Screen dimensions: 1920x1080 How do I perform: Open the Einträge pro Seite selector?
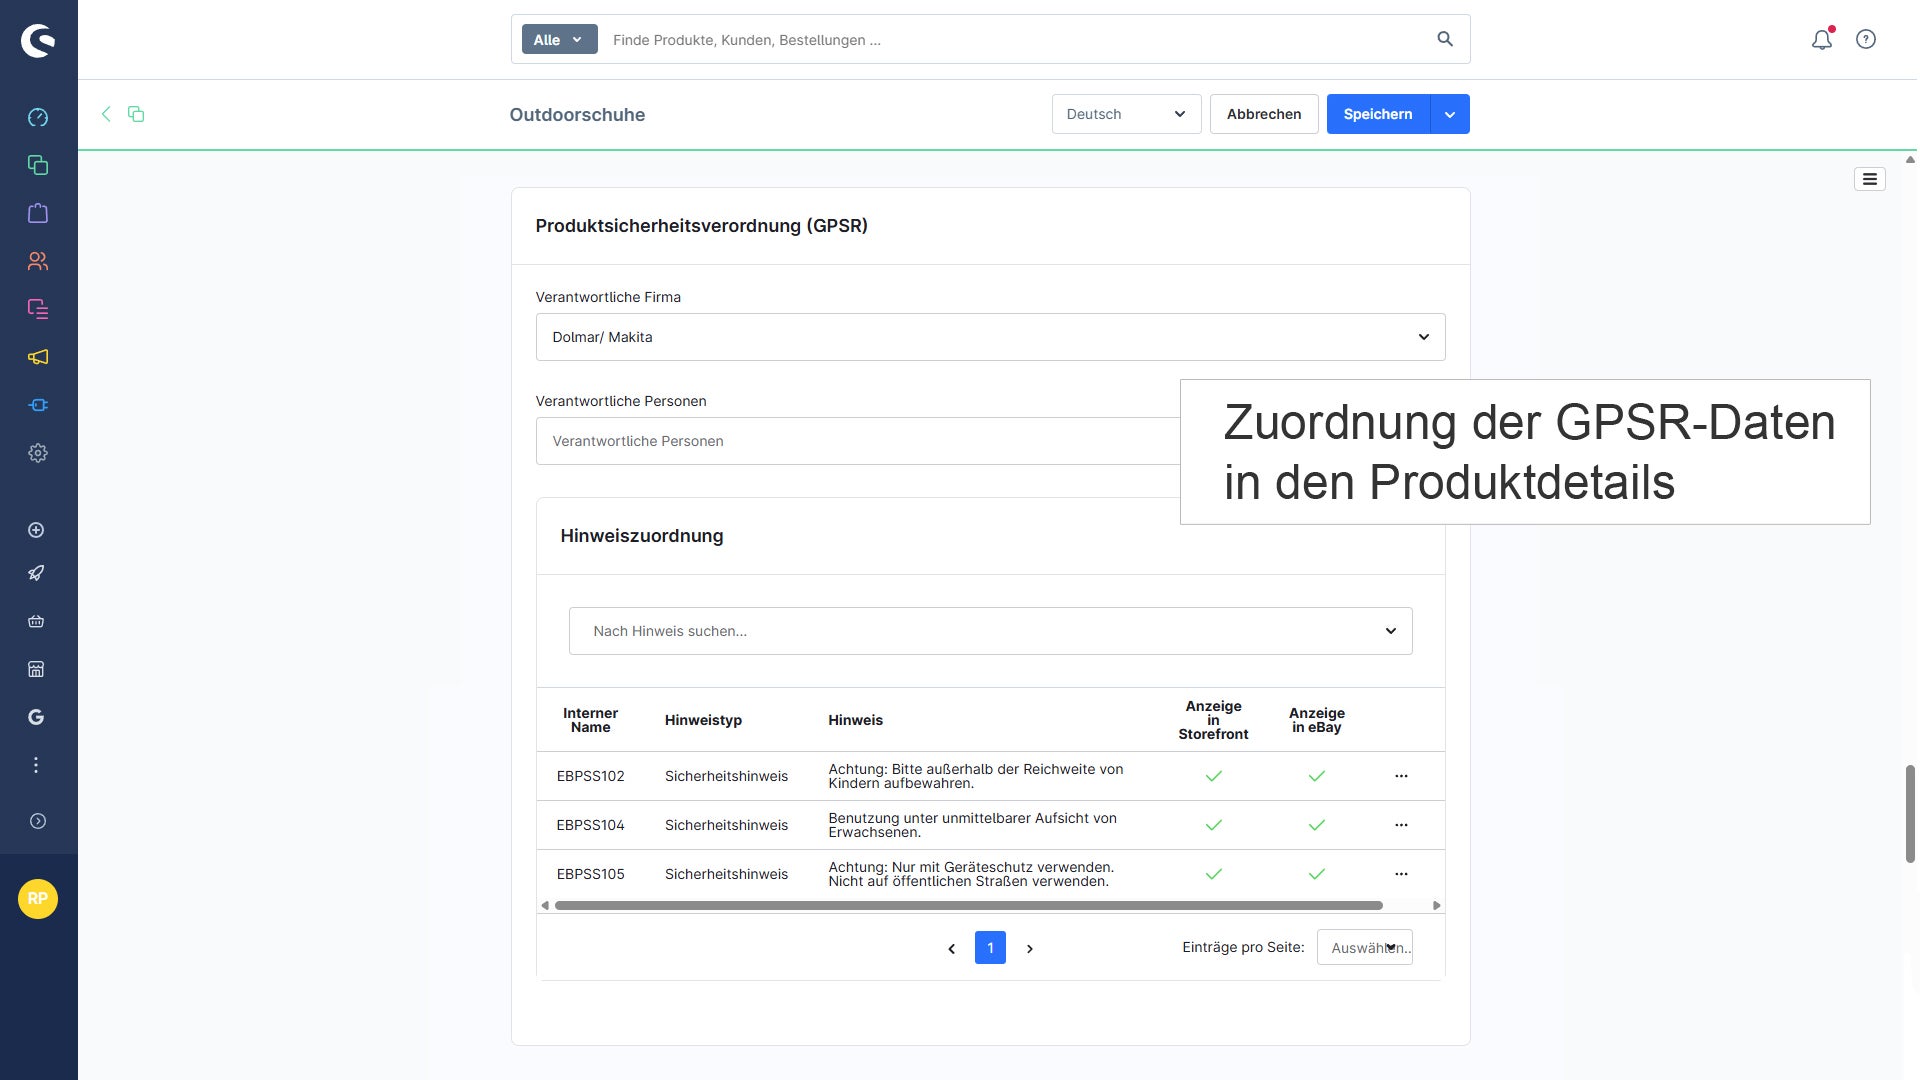(1364, 947)
